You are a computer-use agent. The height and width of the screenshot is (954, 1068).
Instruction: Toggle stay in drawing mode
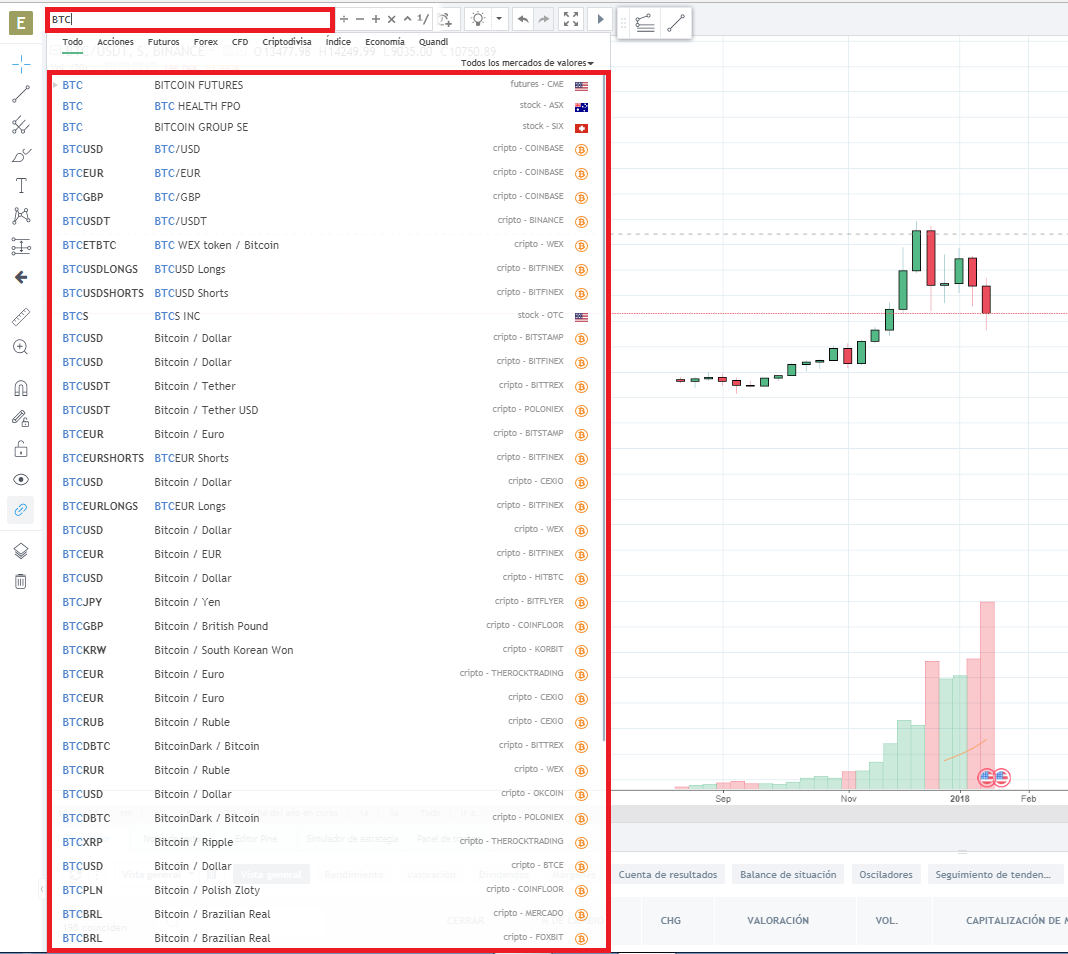[x=21, y=419]
